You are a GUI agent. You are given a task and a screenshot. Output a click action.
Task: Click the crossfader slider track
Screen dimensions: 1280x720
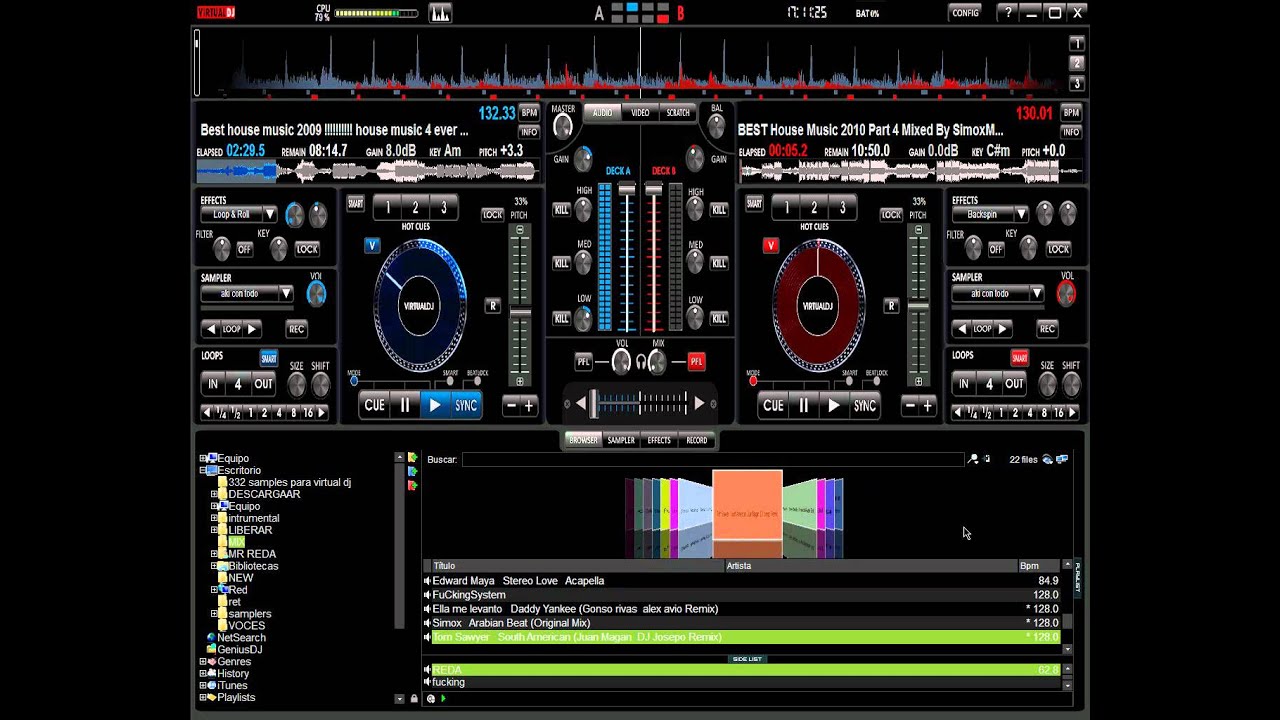point(640,404)
